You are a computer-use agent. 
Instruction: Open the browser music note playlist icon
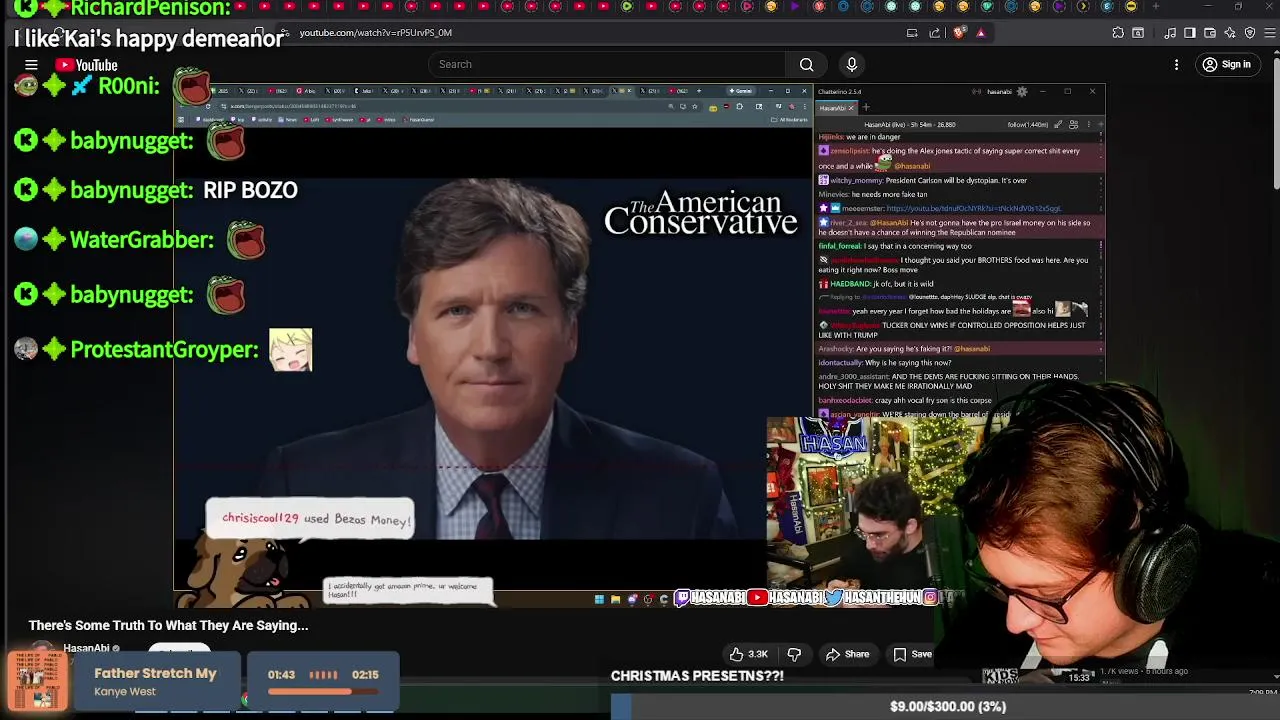[1170, 33]
